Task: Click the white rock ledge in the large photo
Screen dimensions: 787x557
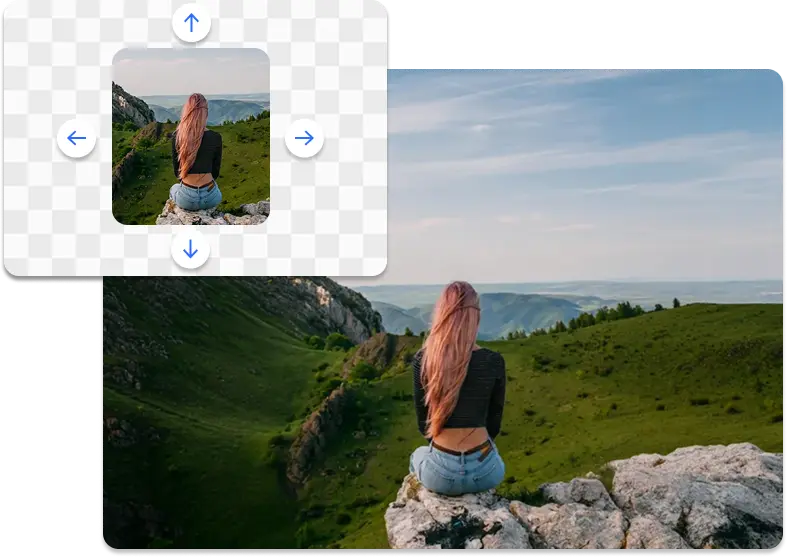Action: coord(690,495)
